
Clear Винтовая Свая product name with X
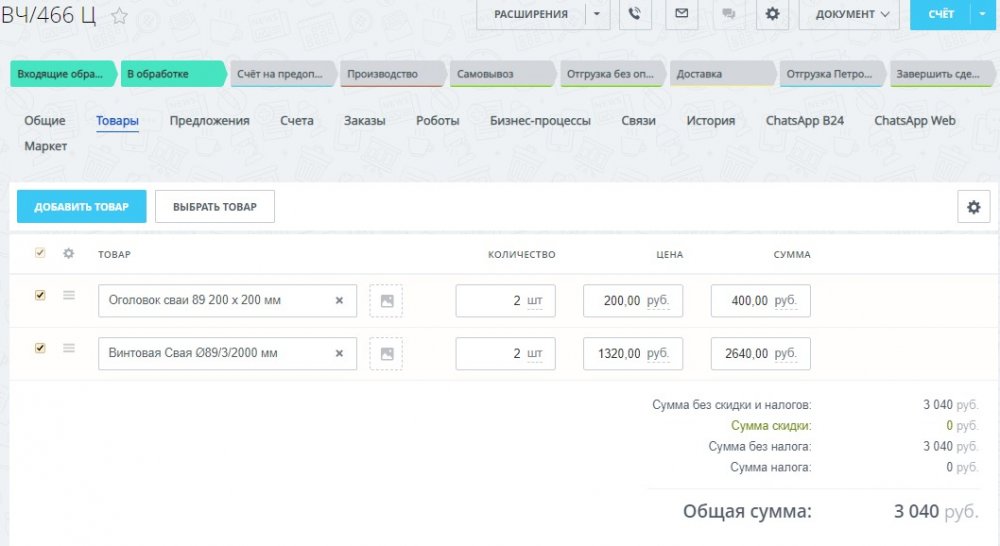(338, 353)
